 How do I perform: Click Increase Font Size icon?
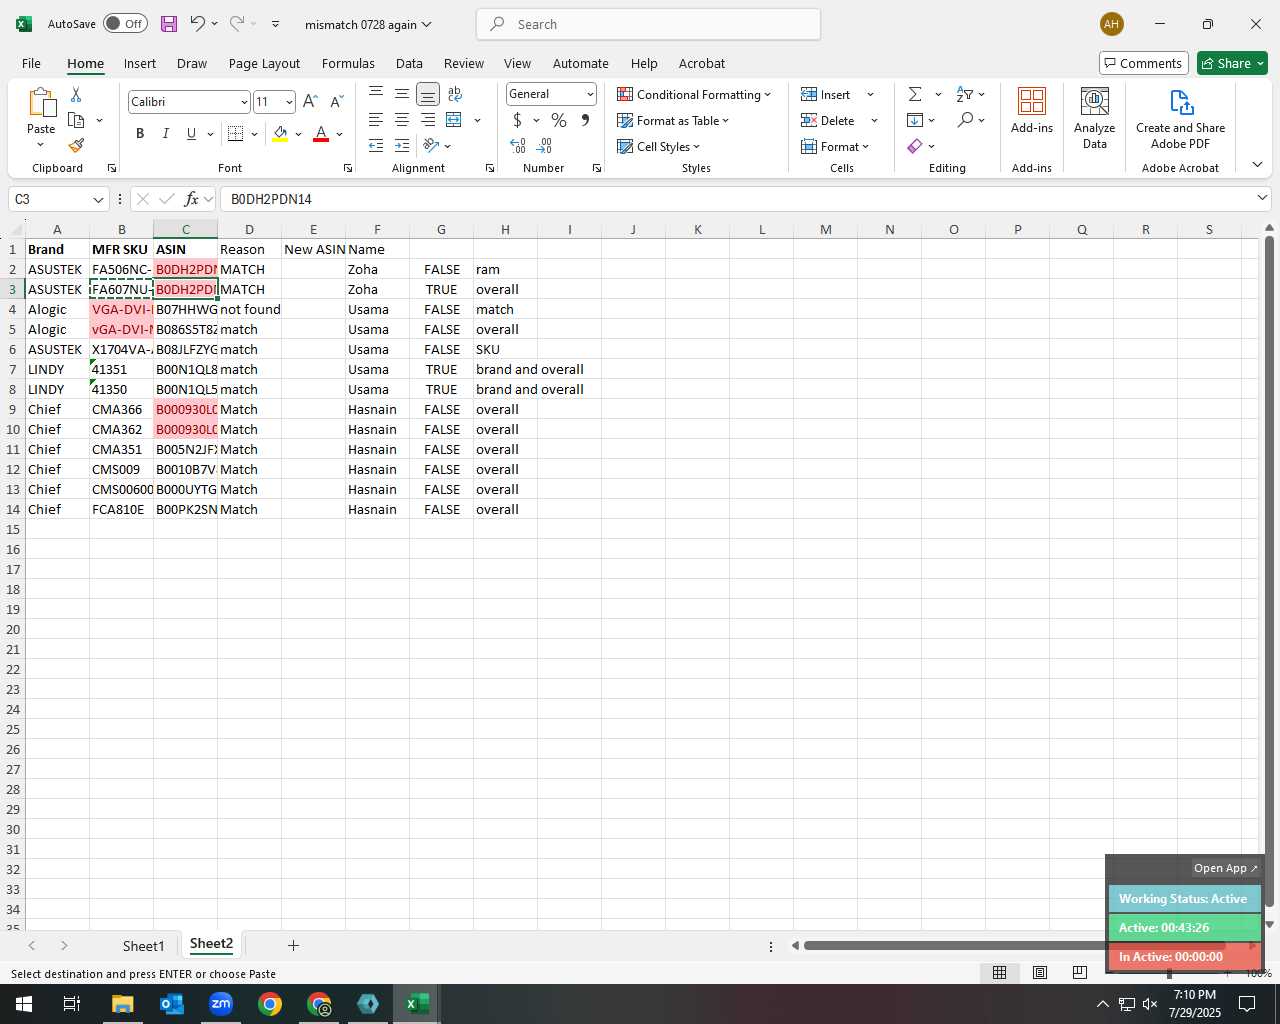tap(310, 102)
